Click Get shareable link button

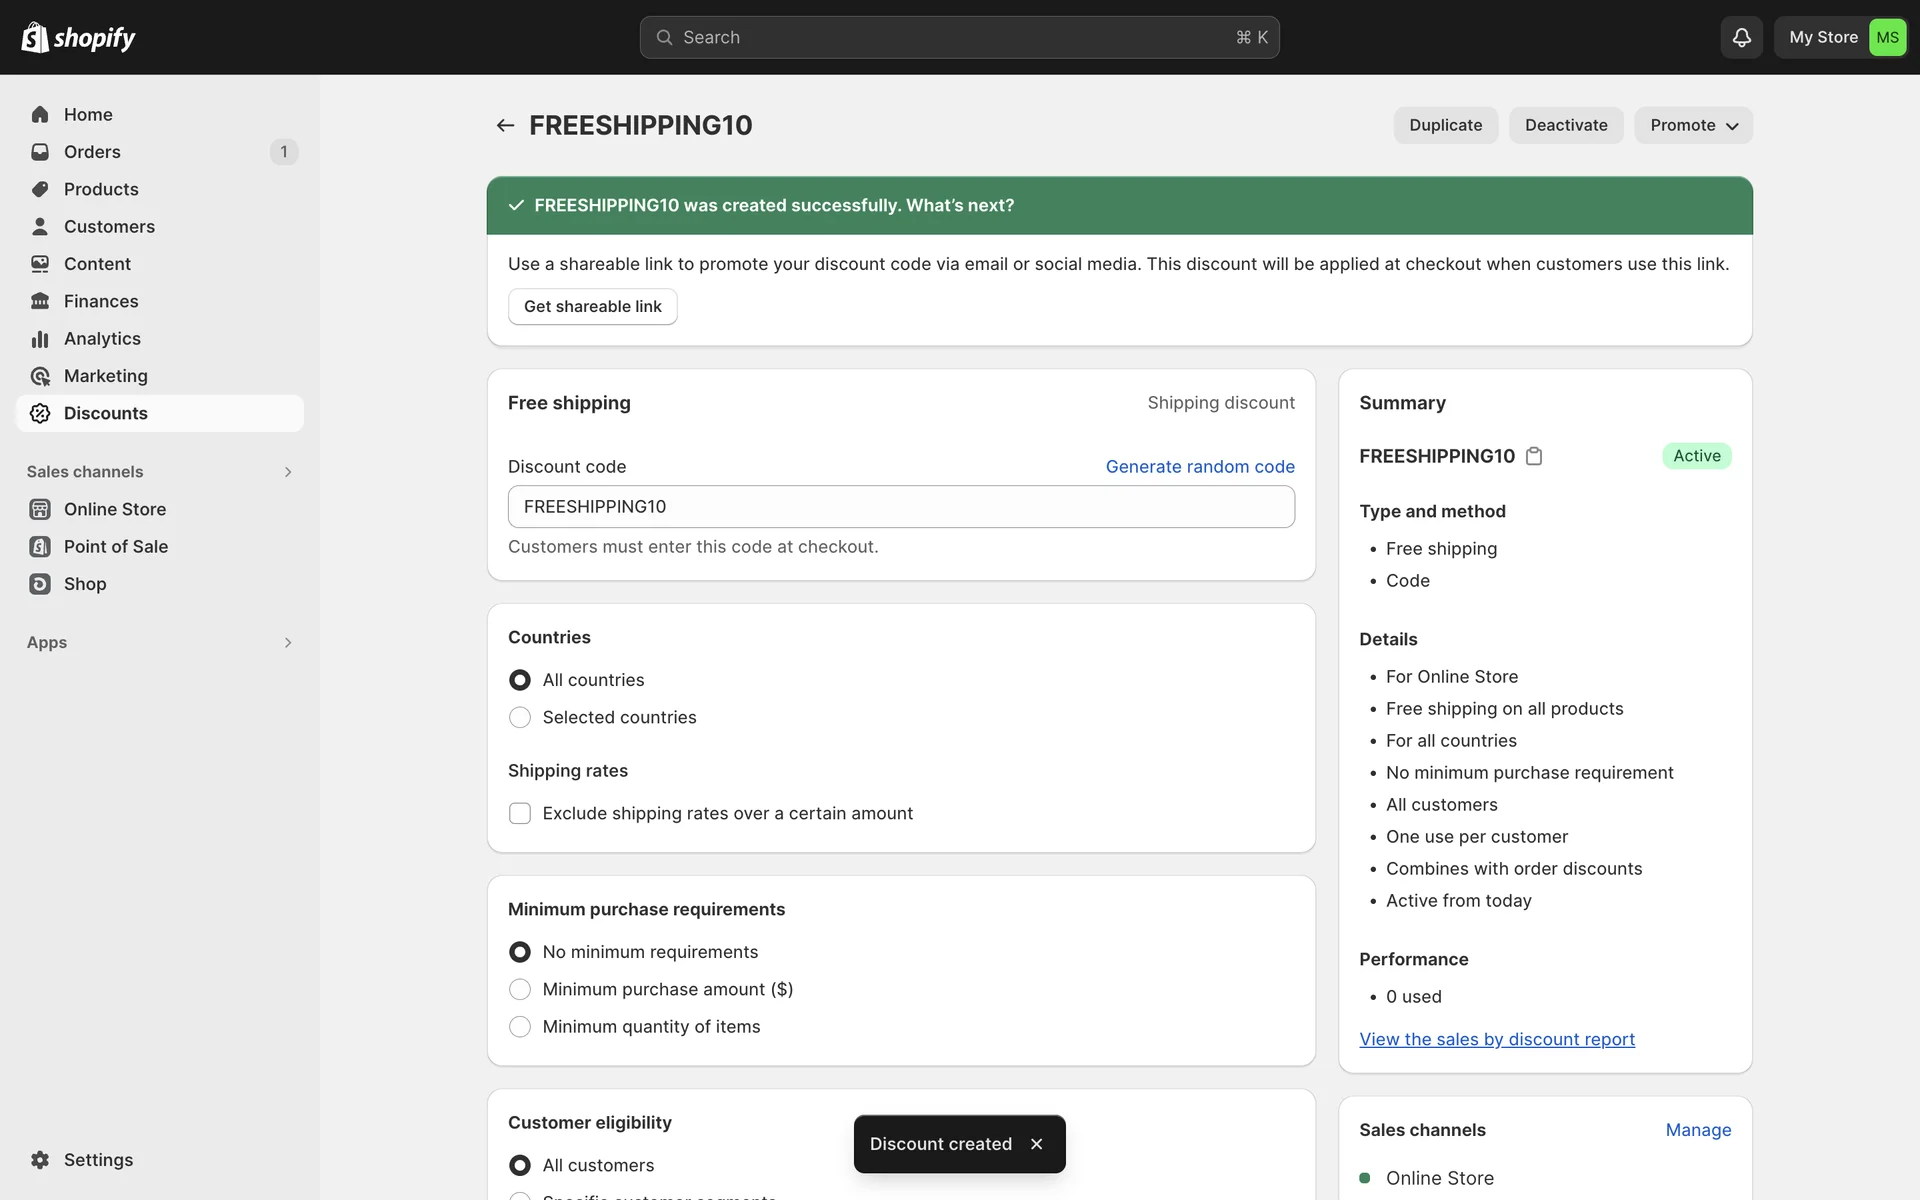(592, 307)
